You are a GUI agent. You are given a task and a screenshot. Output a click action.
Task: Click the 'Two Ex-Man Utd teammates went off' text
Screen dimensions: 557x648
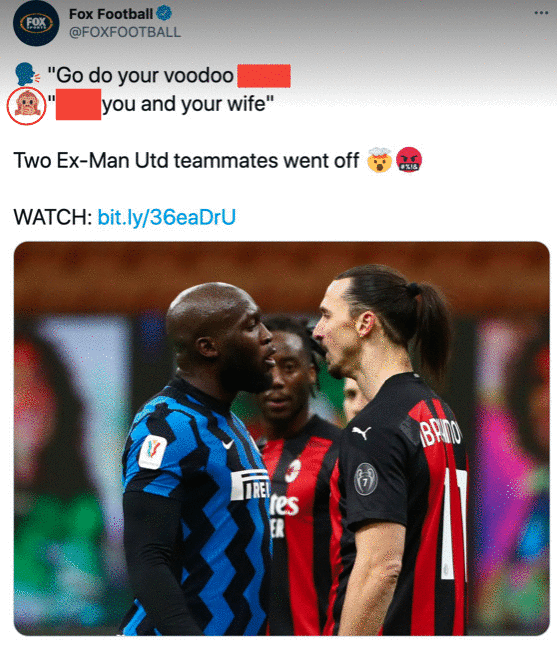point(186,160)
